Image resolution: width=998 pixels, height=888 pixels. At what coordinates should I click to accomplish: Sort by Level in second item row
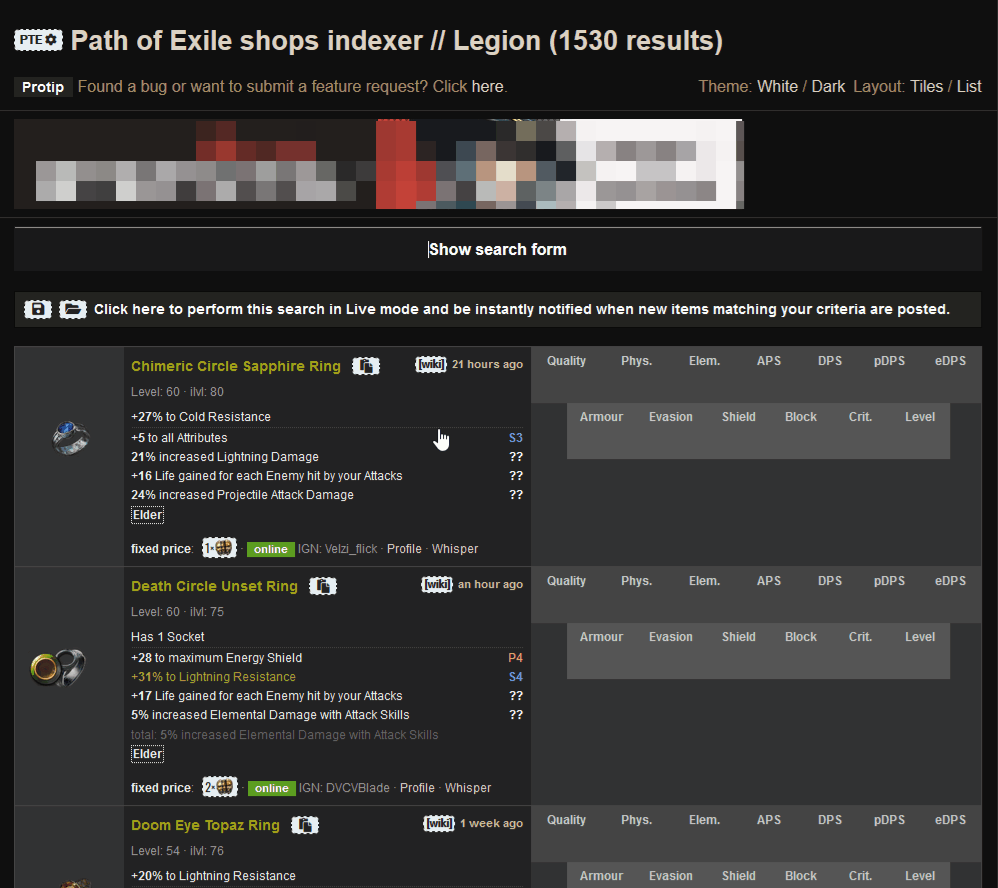920,637
